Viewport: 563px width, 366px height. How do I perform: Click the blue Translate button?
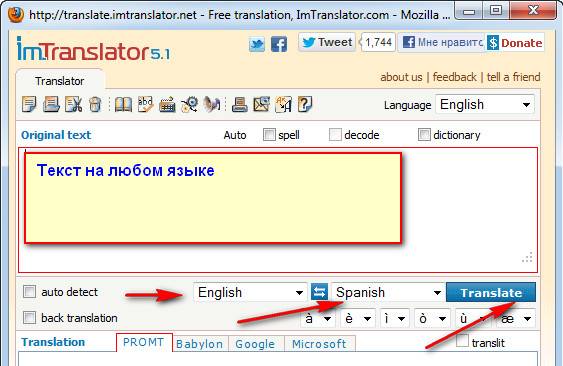[491, 292]
